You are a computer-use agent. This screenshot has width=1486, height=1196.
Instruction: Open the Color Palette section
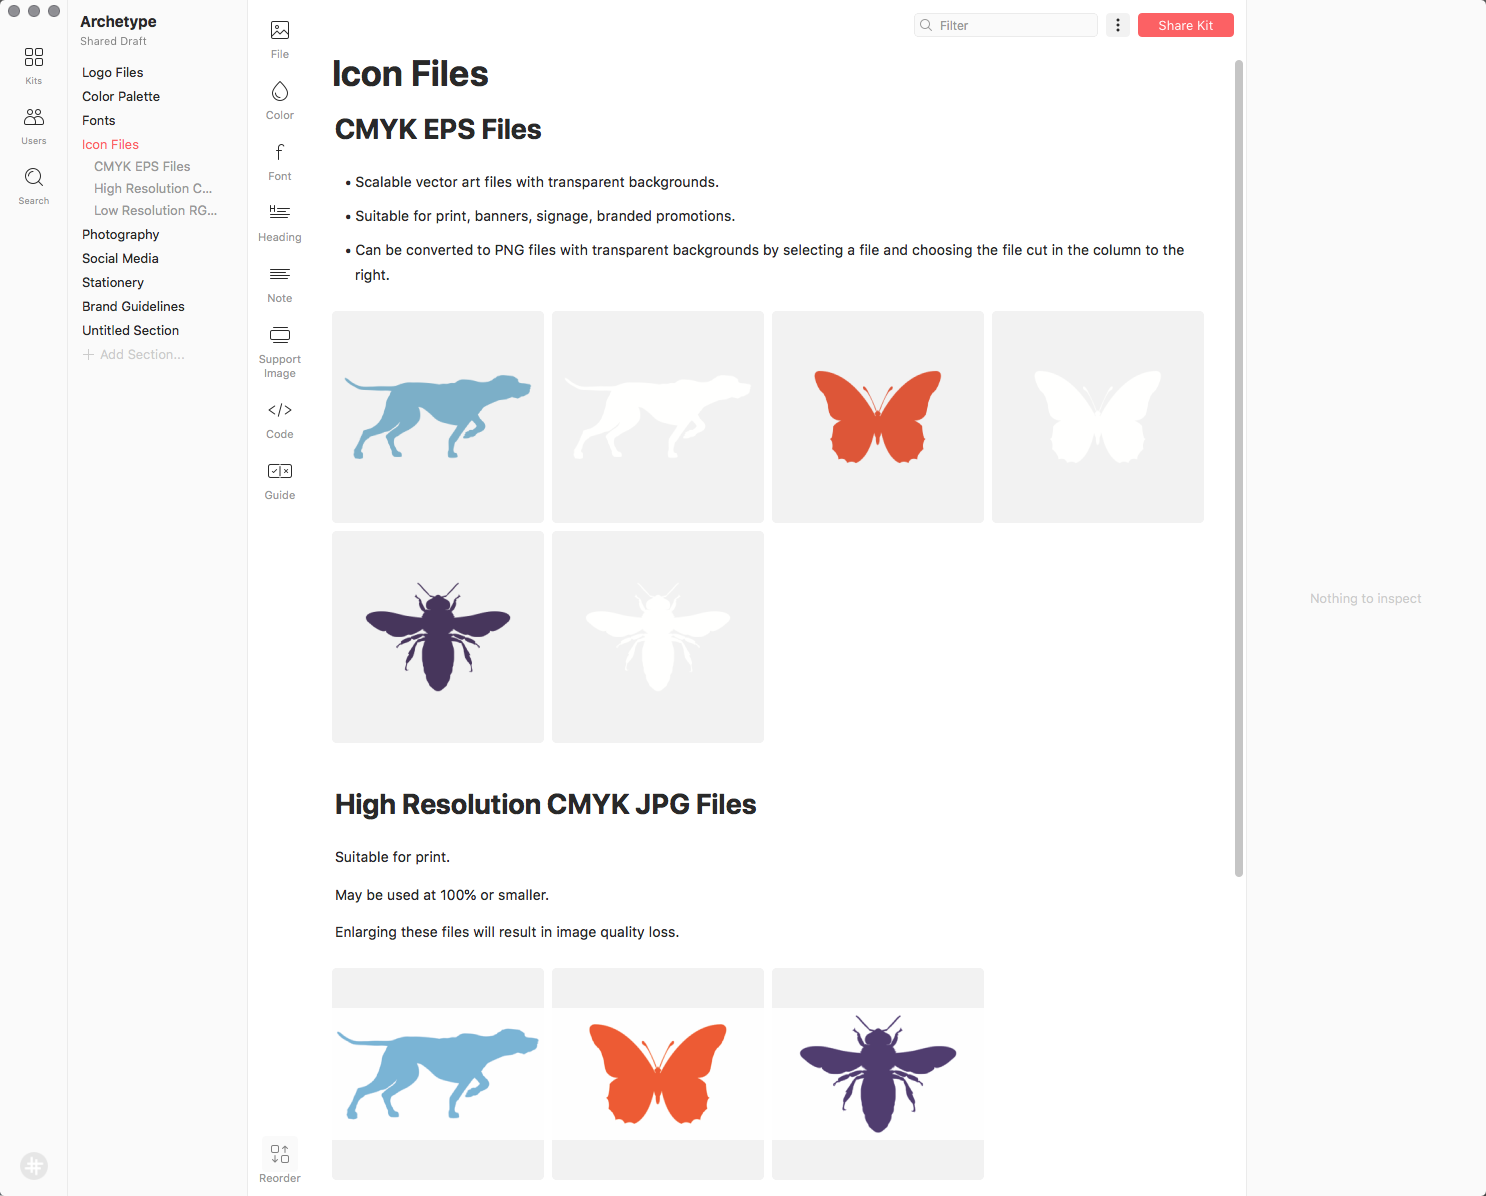coord(121,96)
